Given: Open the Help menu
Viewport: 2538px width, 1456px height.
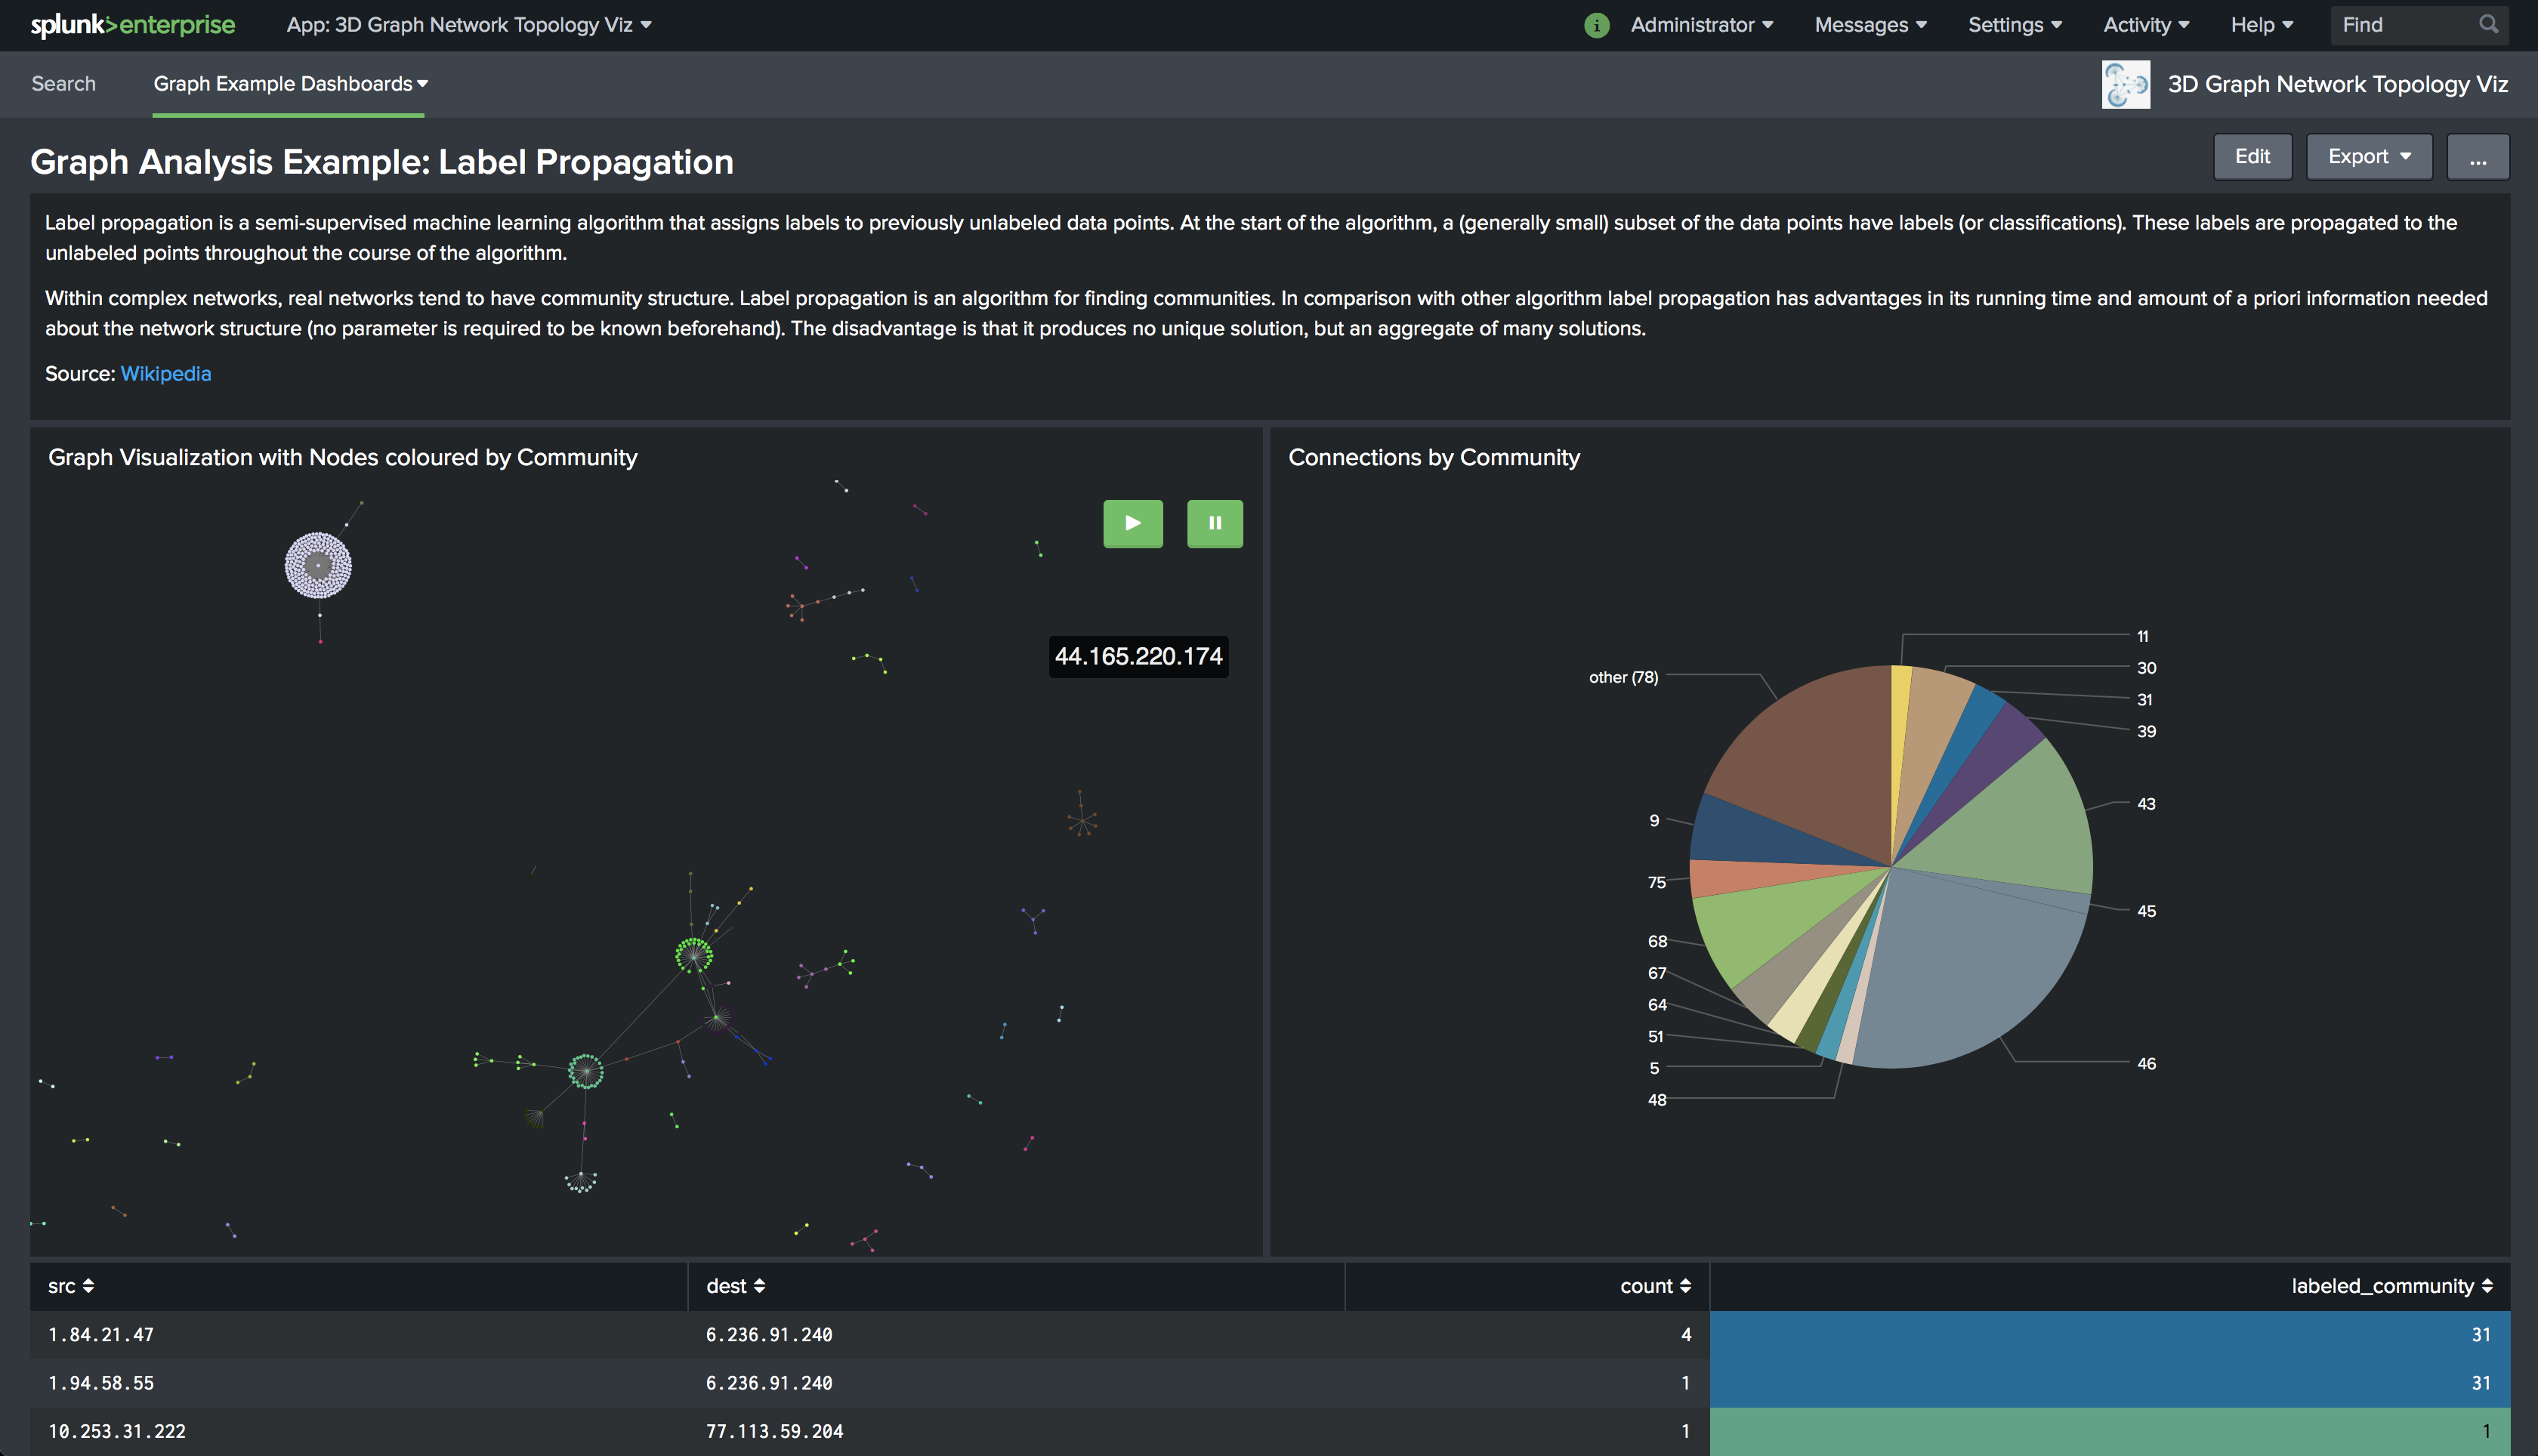Looking at the screenshot, I should pyautogui.click(x=2262, y=25).
